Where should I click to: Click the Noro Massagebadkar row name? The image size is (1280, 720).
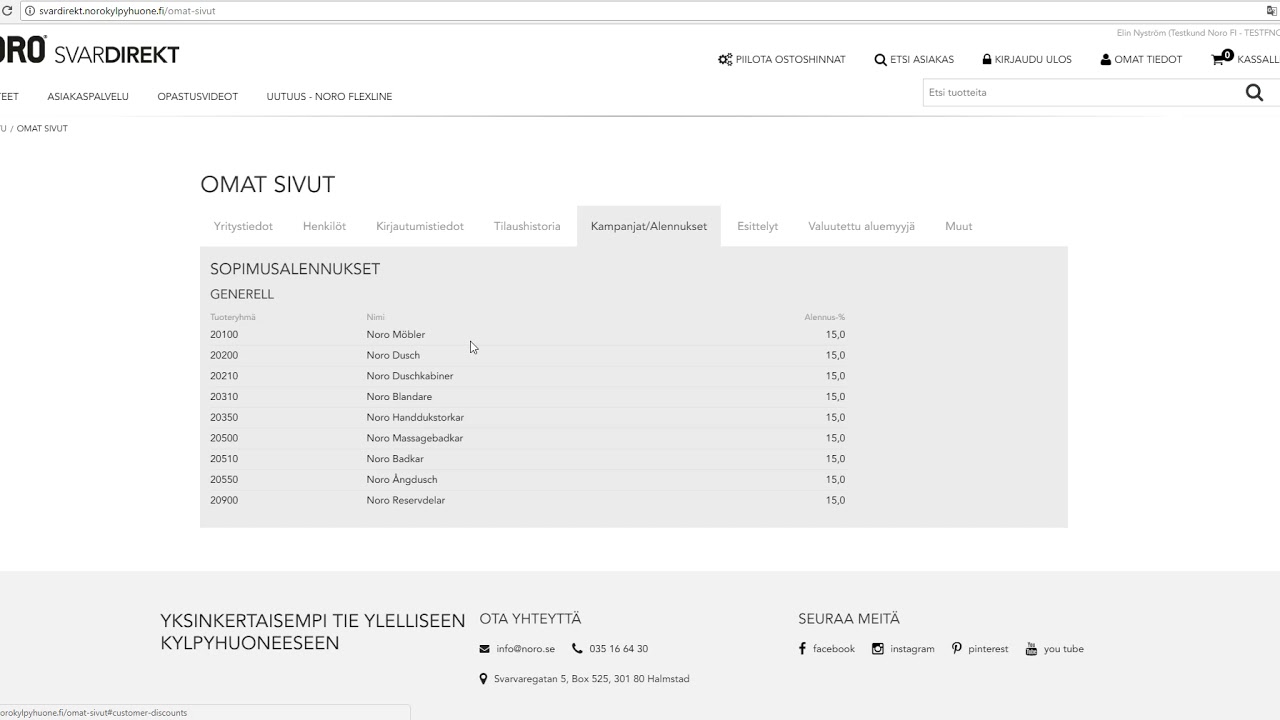click(x=415, y=438)
